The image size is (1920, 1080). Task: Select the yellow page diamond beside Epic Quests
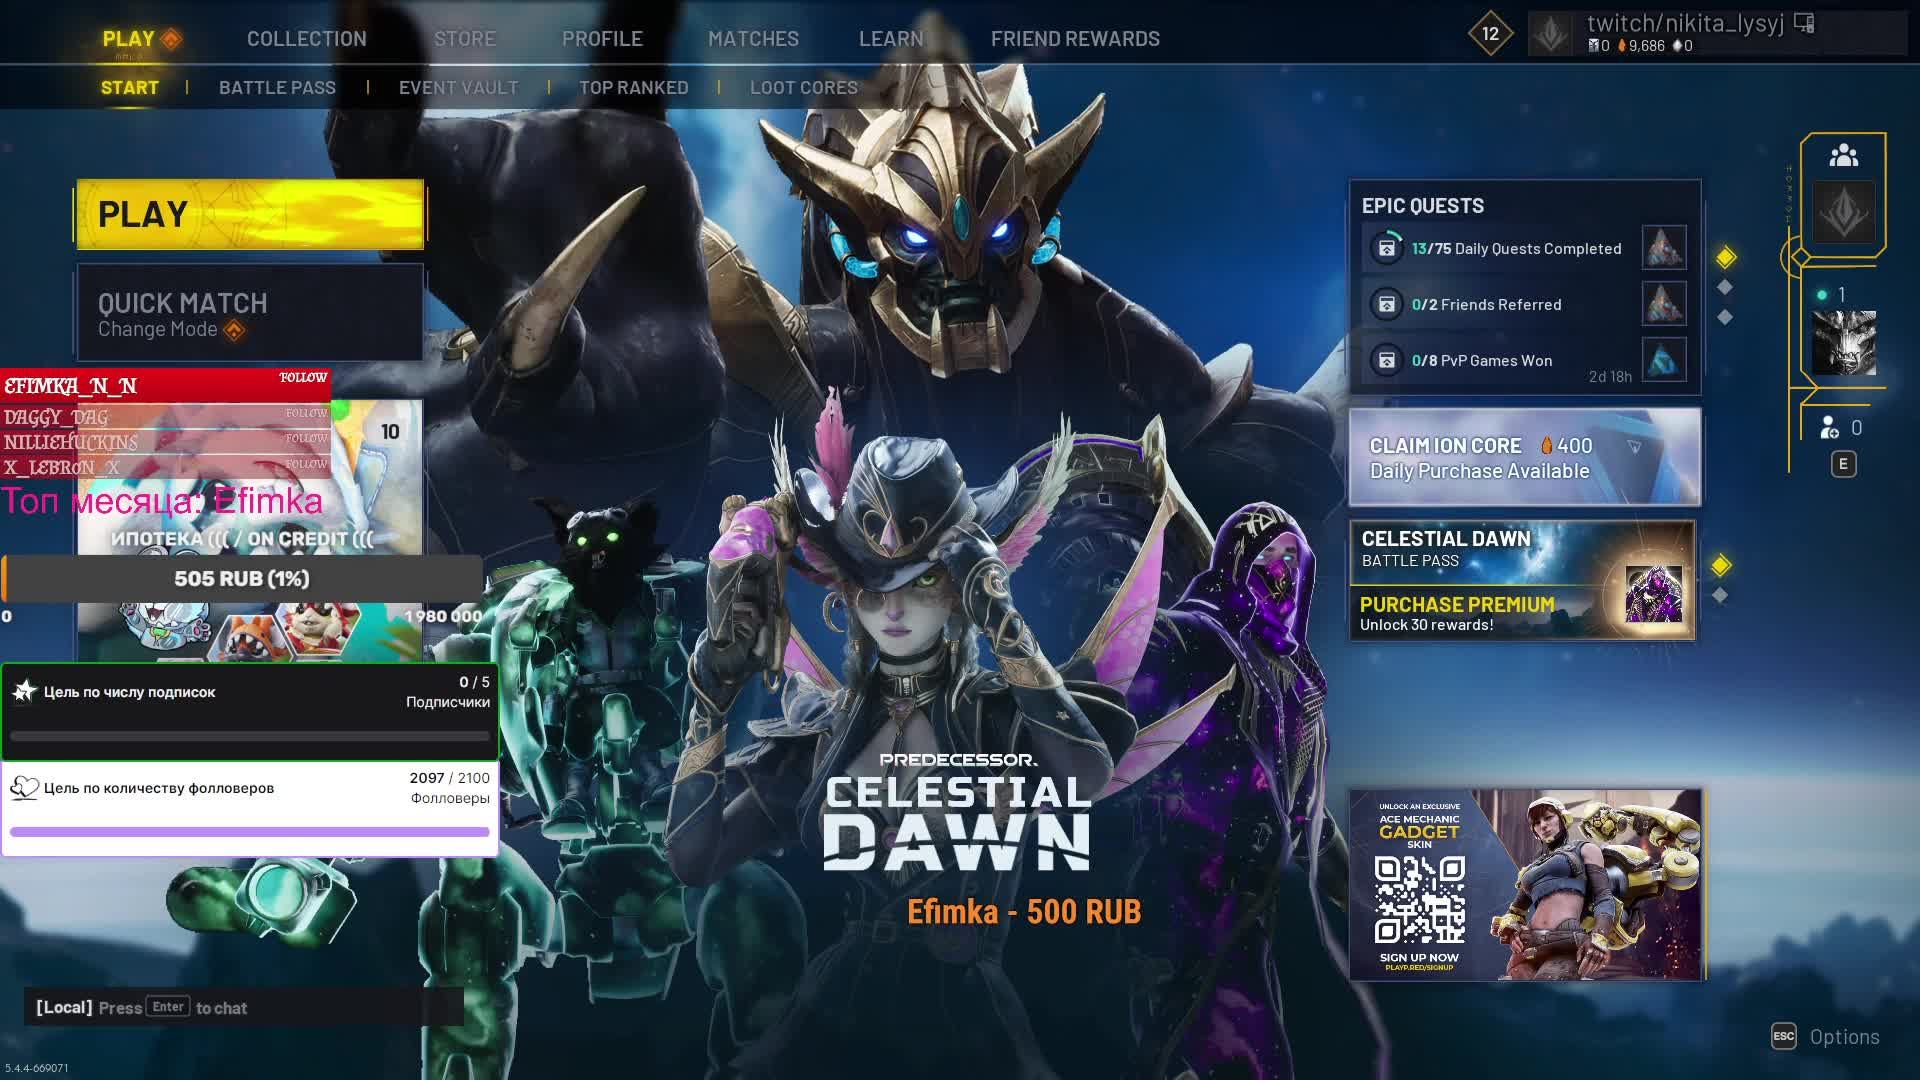[1725, 258]
